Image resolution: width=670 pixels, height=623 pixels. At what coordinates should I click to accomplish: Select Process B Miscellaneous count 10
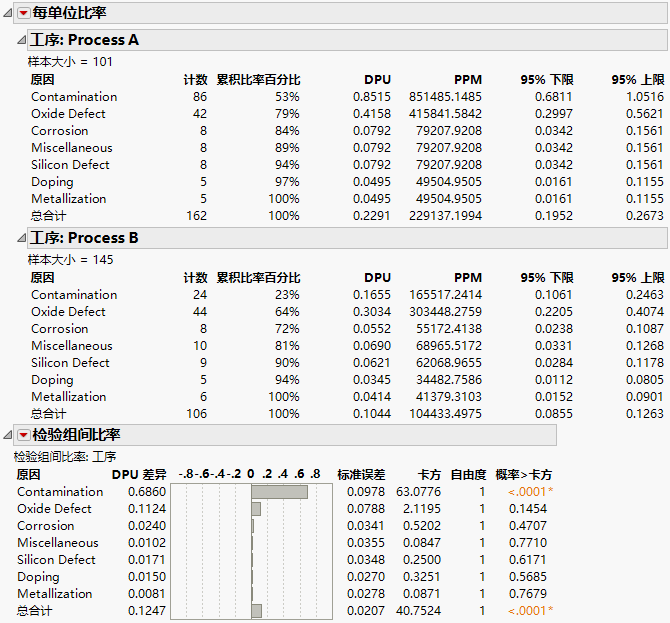200,346
